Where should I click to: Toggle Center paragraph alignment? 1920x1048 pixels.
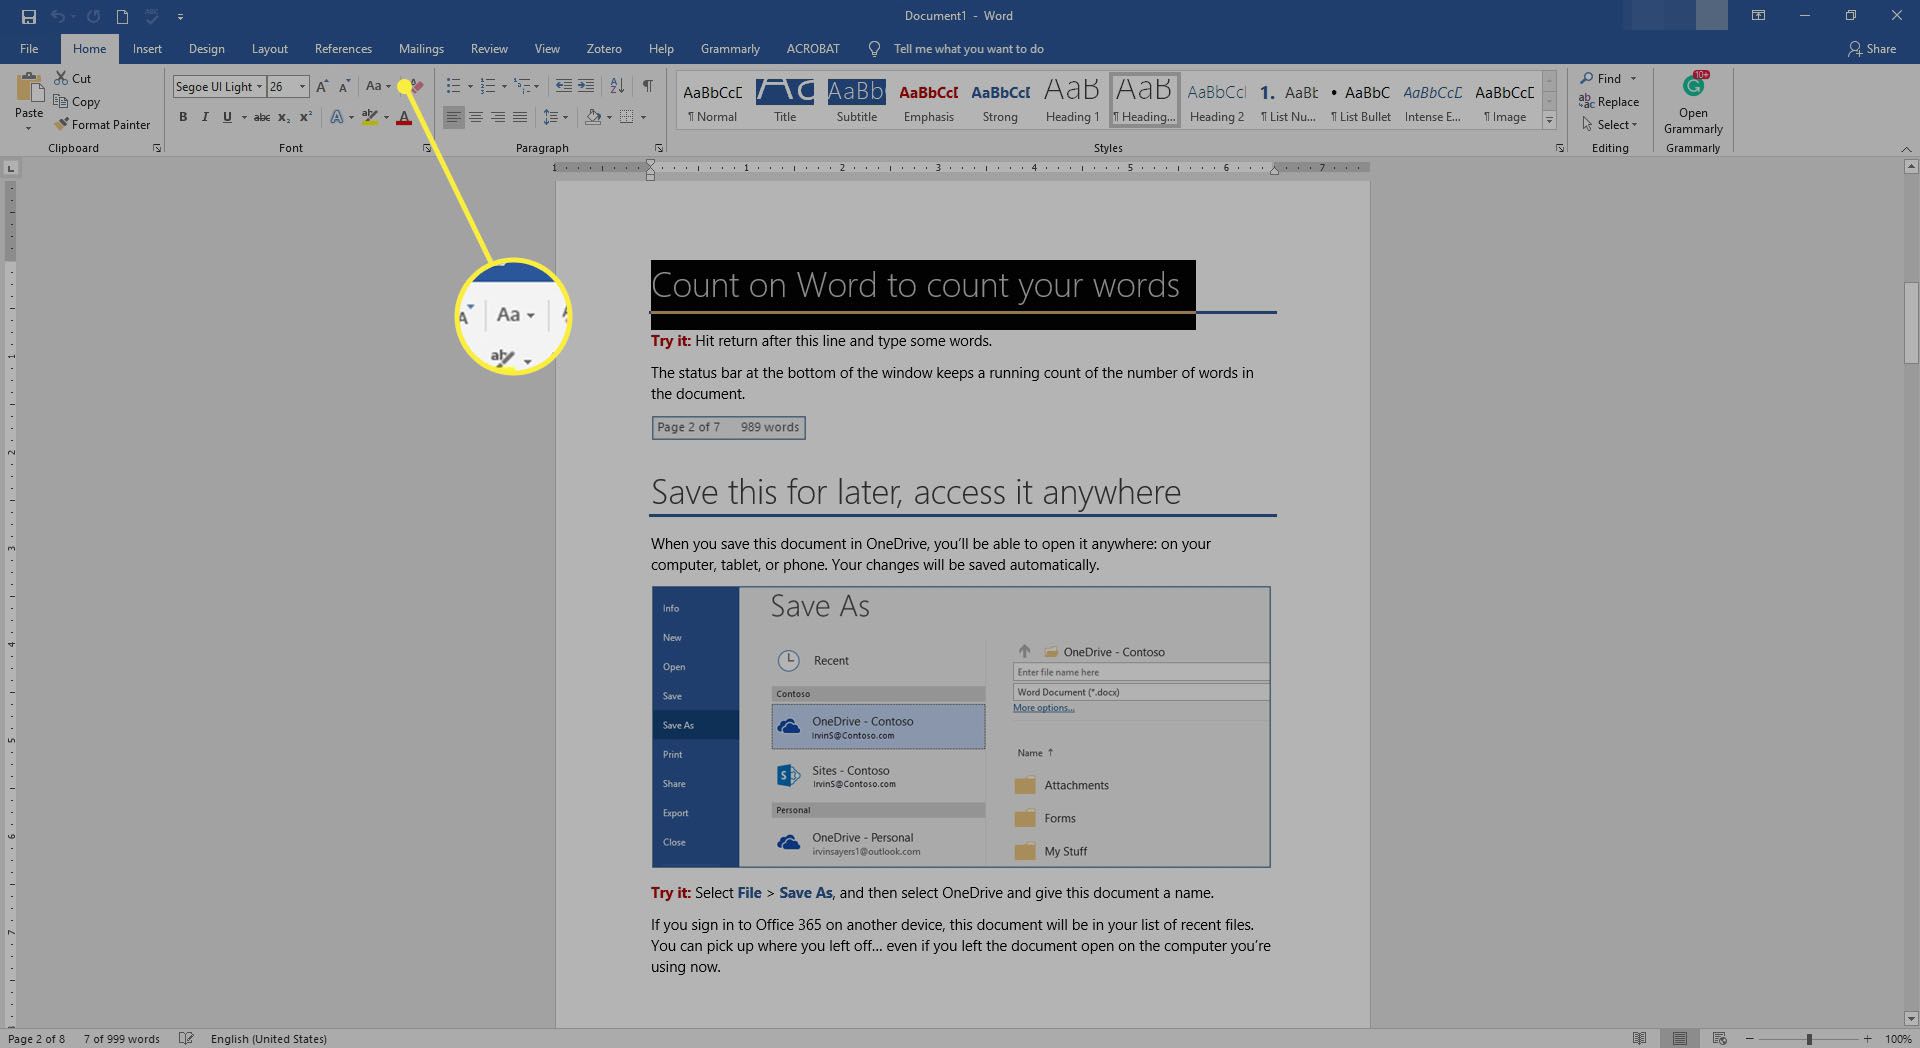[x=476, y=118]
